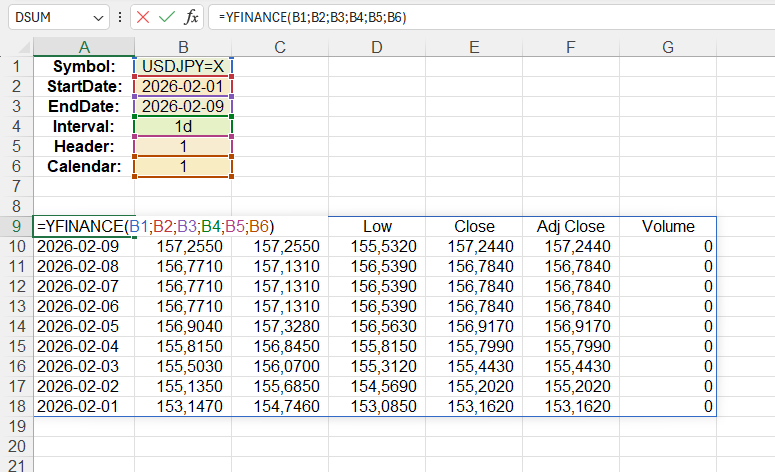
Task: Select row 7 header
Action: tap(16, 186)
